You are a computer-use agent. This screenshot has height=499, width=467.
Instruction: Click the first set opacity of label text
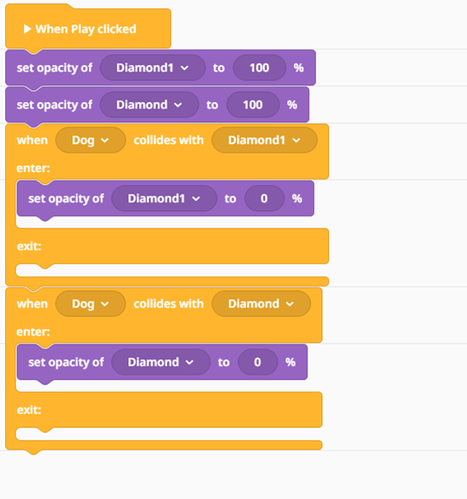point(54,68)
